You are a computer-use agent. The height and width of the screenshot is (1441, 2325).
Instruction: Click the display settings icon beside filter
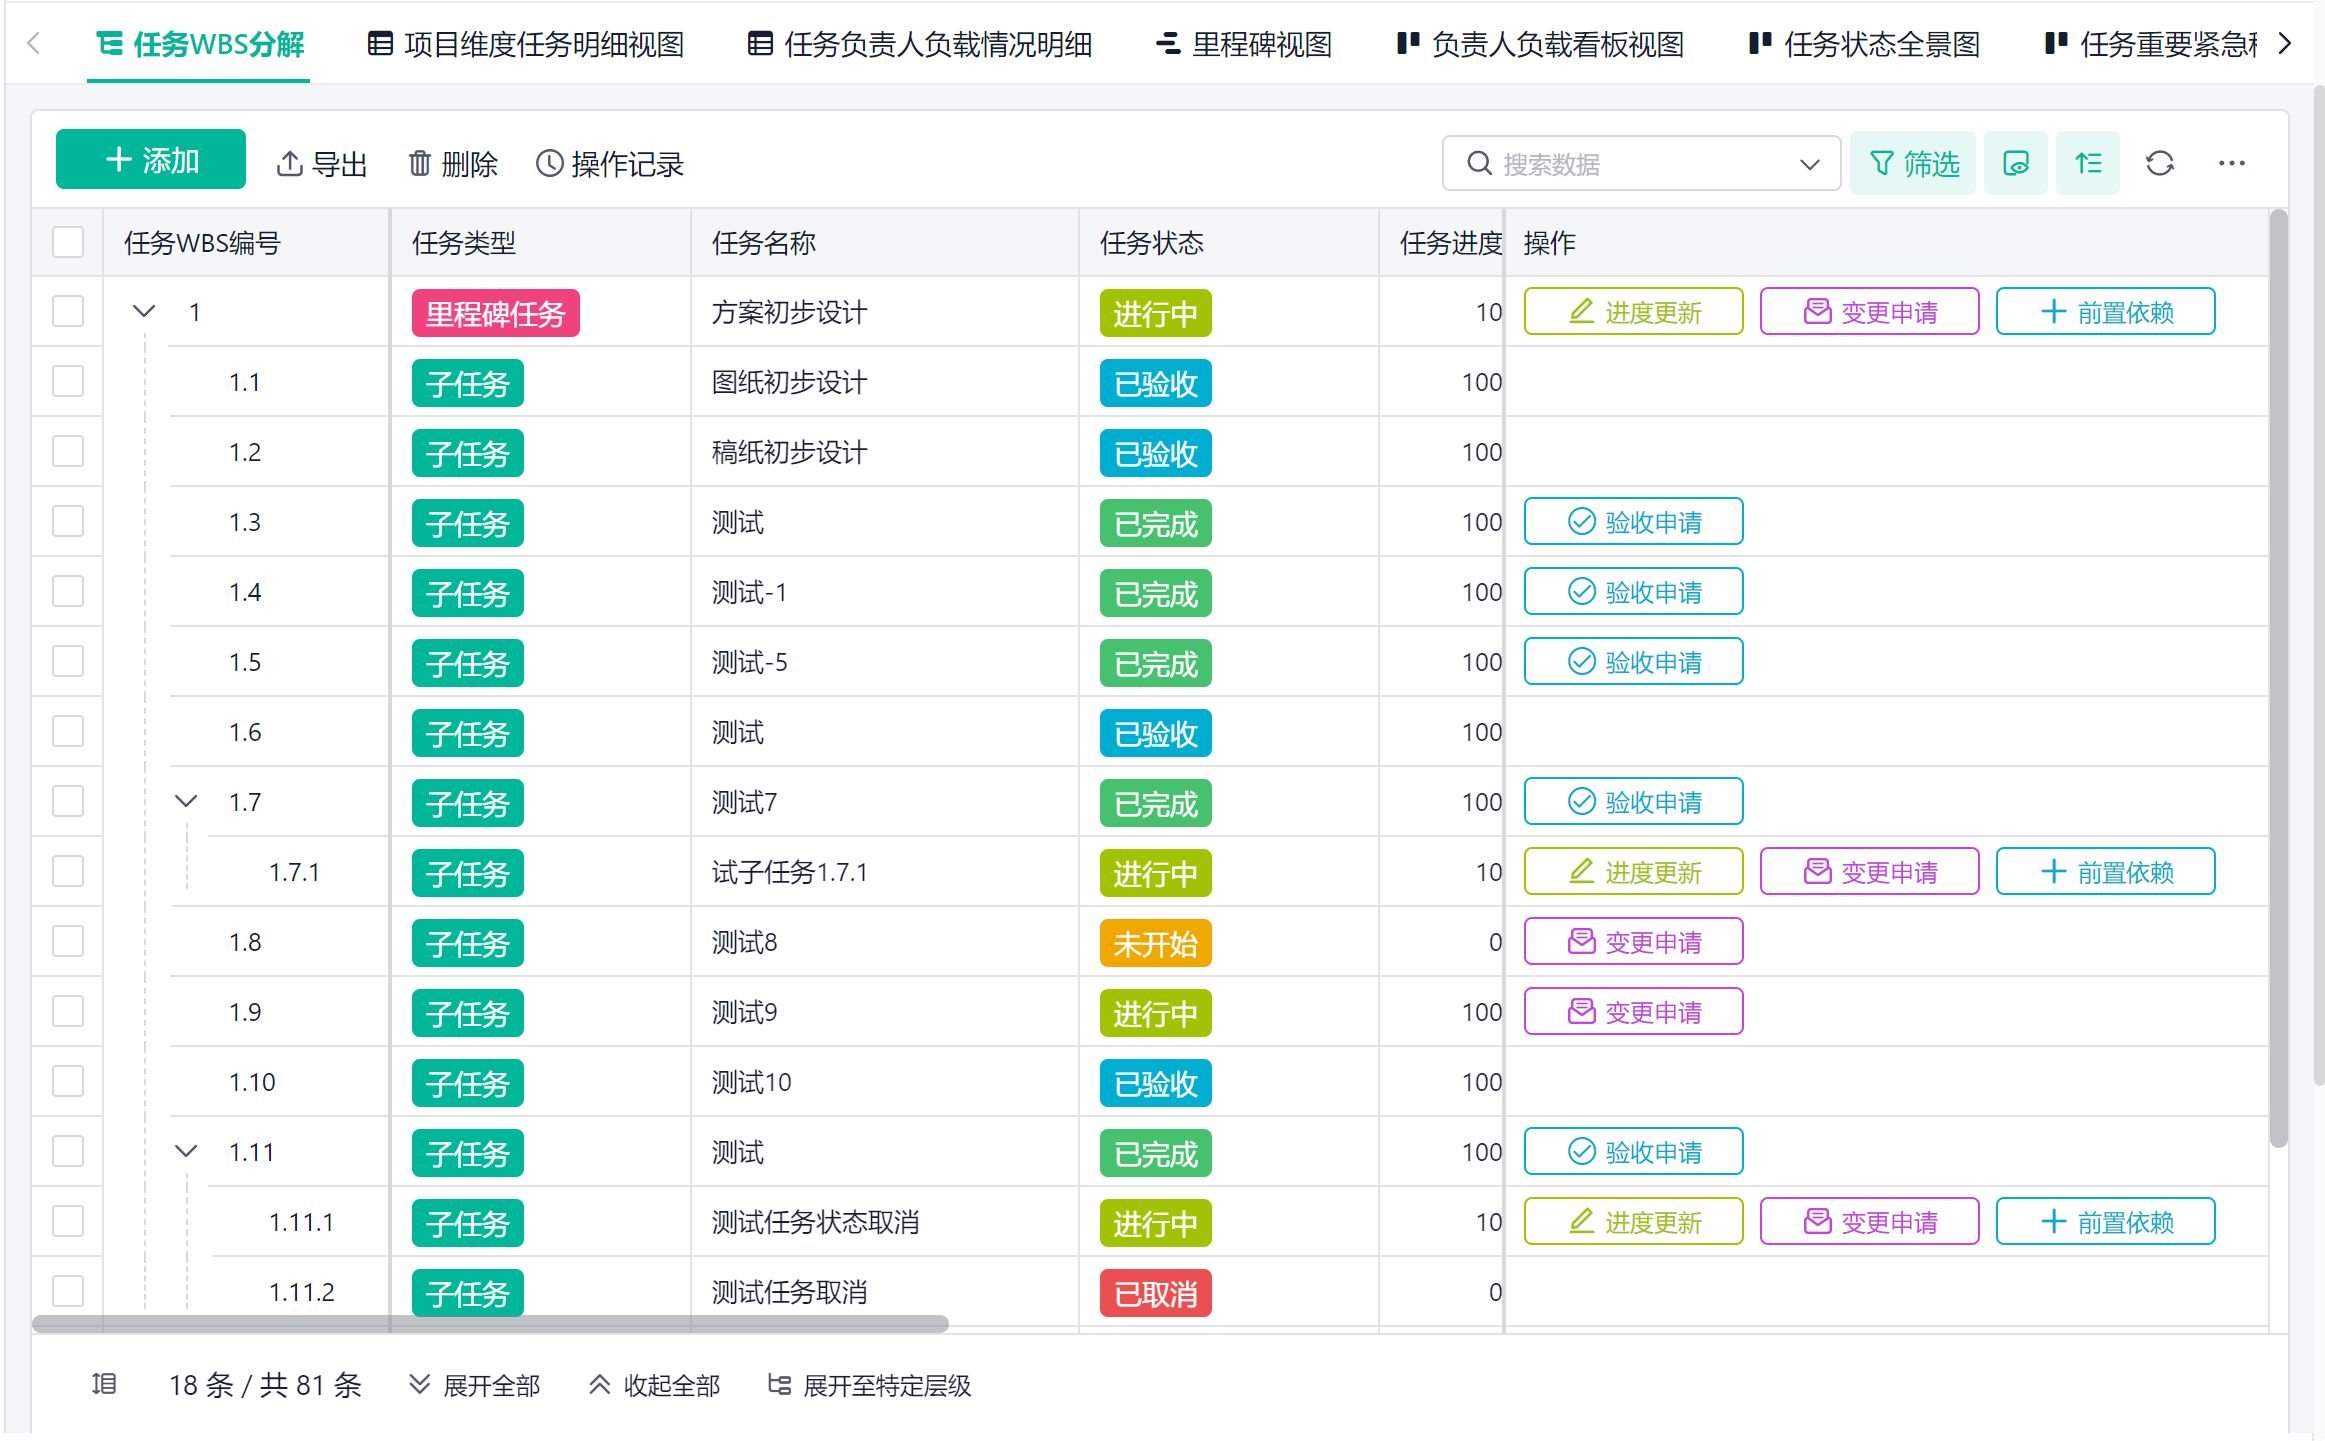[2015, 163]
